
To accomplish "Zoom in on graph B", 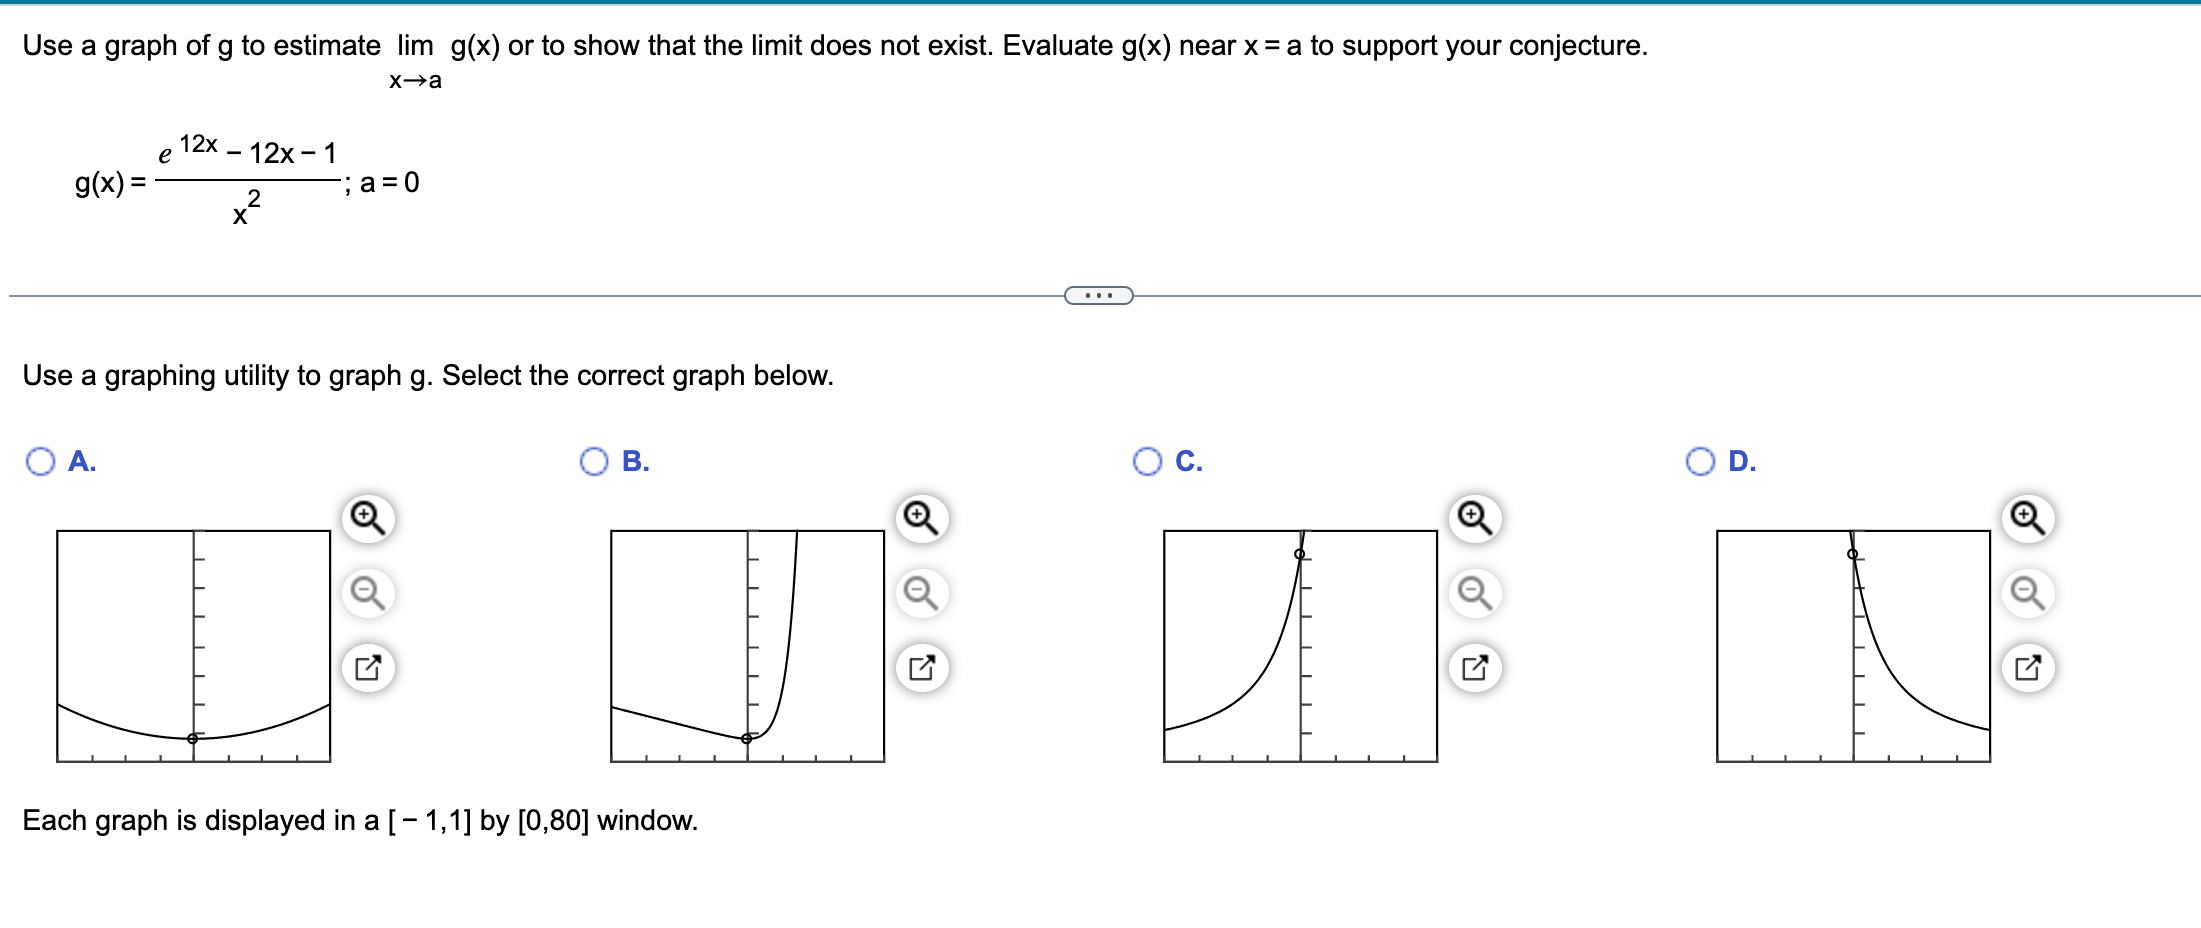I will (920, 519).
